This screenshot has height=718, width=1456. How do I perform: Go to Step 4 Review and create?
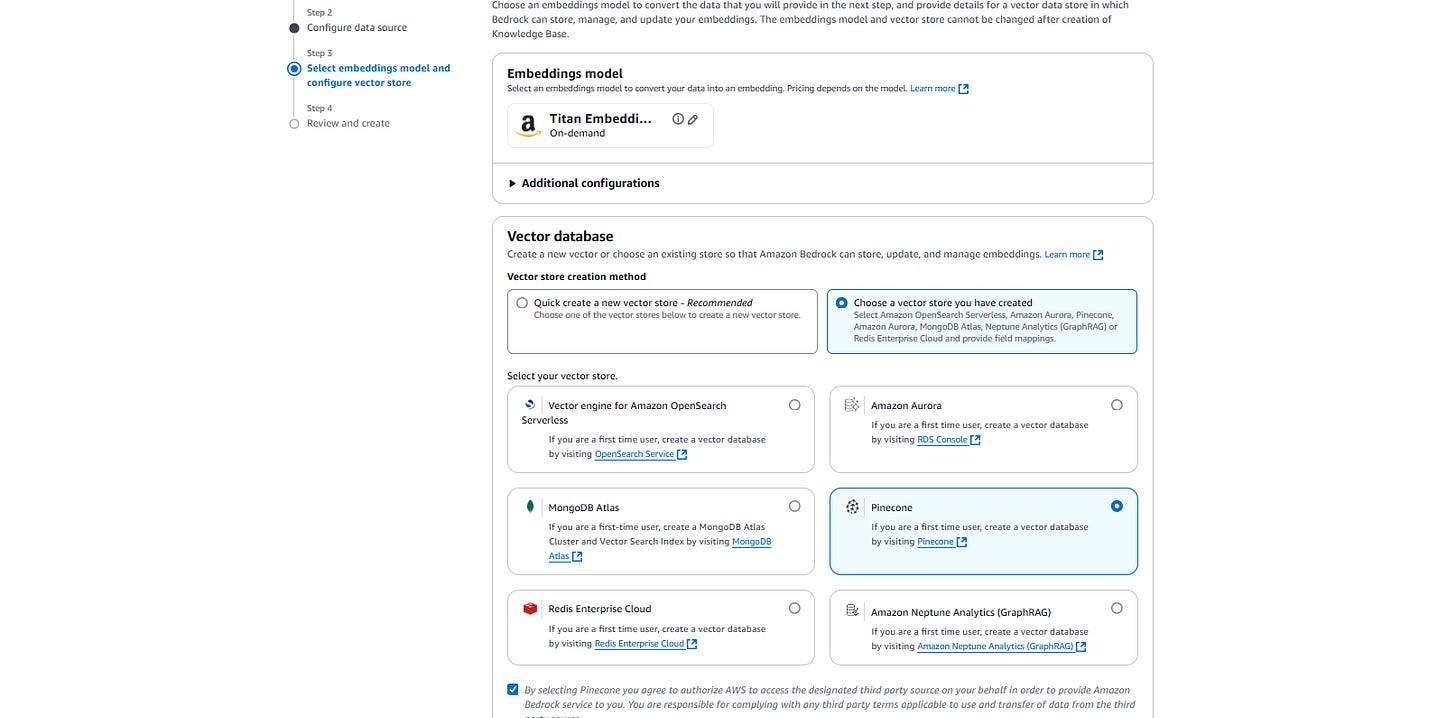[x=348, y=124]
